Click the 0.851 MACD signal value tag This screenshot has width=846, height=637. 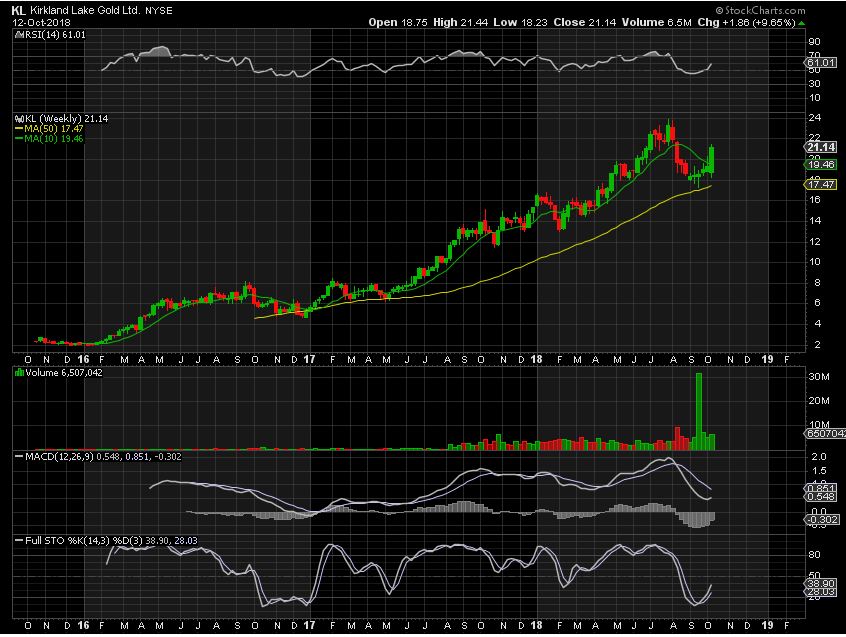822,488
